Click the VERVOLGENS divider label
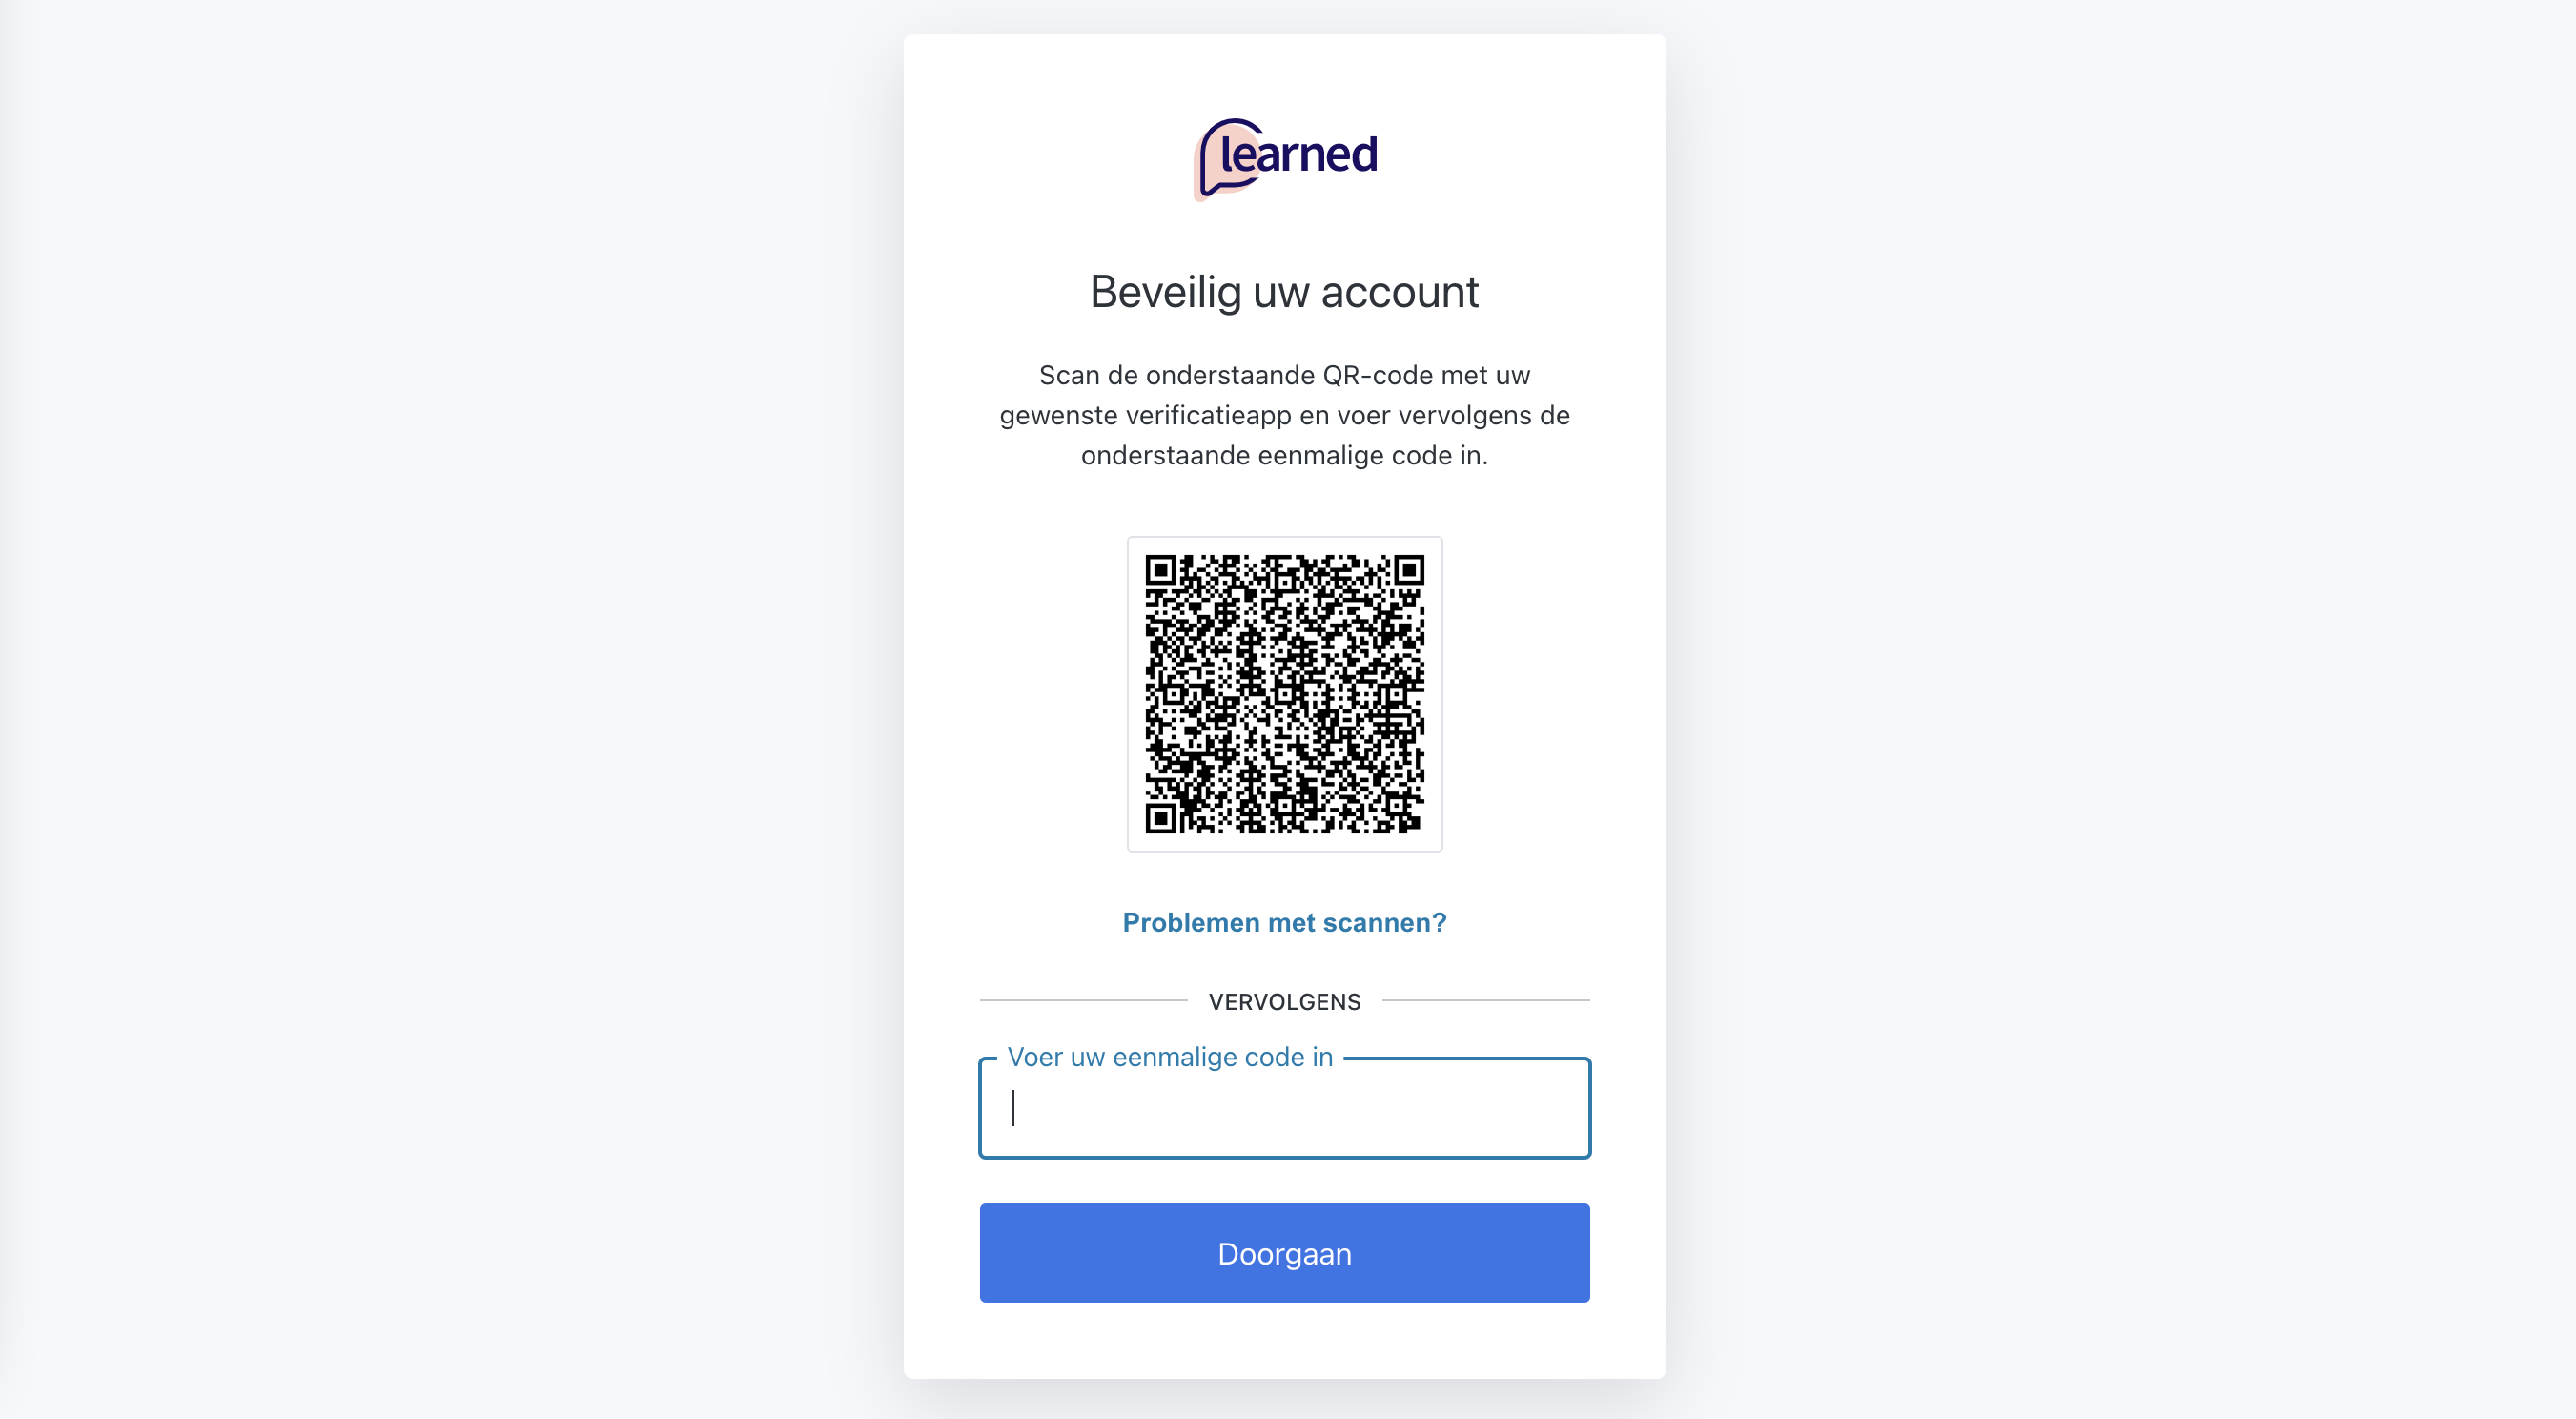Screen dimensions: 2576x1419 1284,1001
